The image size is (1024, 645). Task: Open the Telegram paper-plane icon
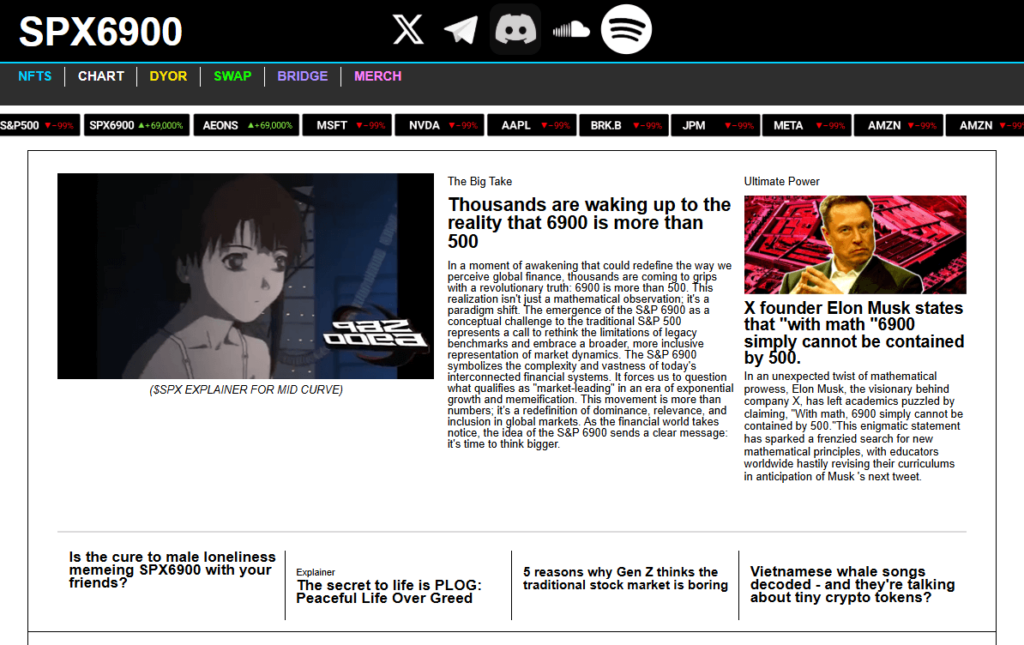[x=461, y=30]
